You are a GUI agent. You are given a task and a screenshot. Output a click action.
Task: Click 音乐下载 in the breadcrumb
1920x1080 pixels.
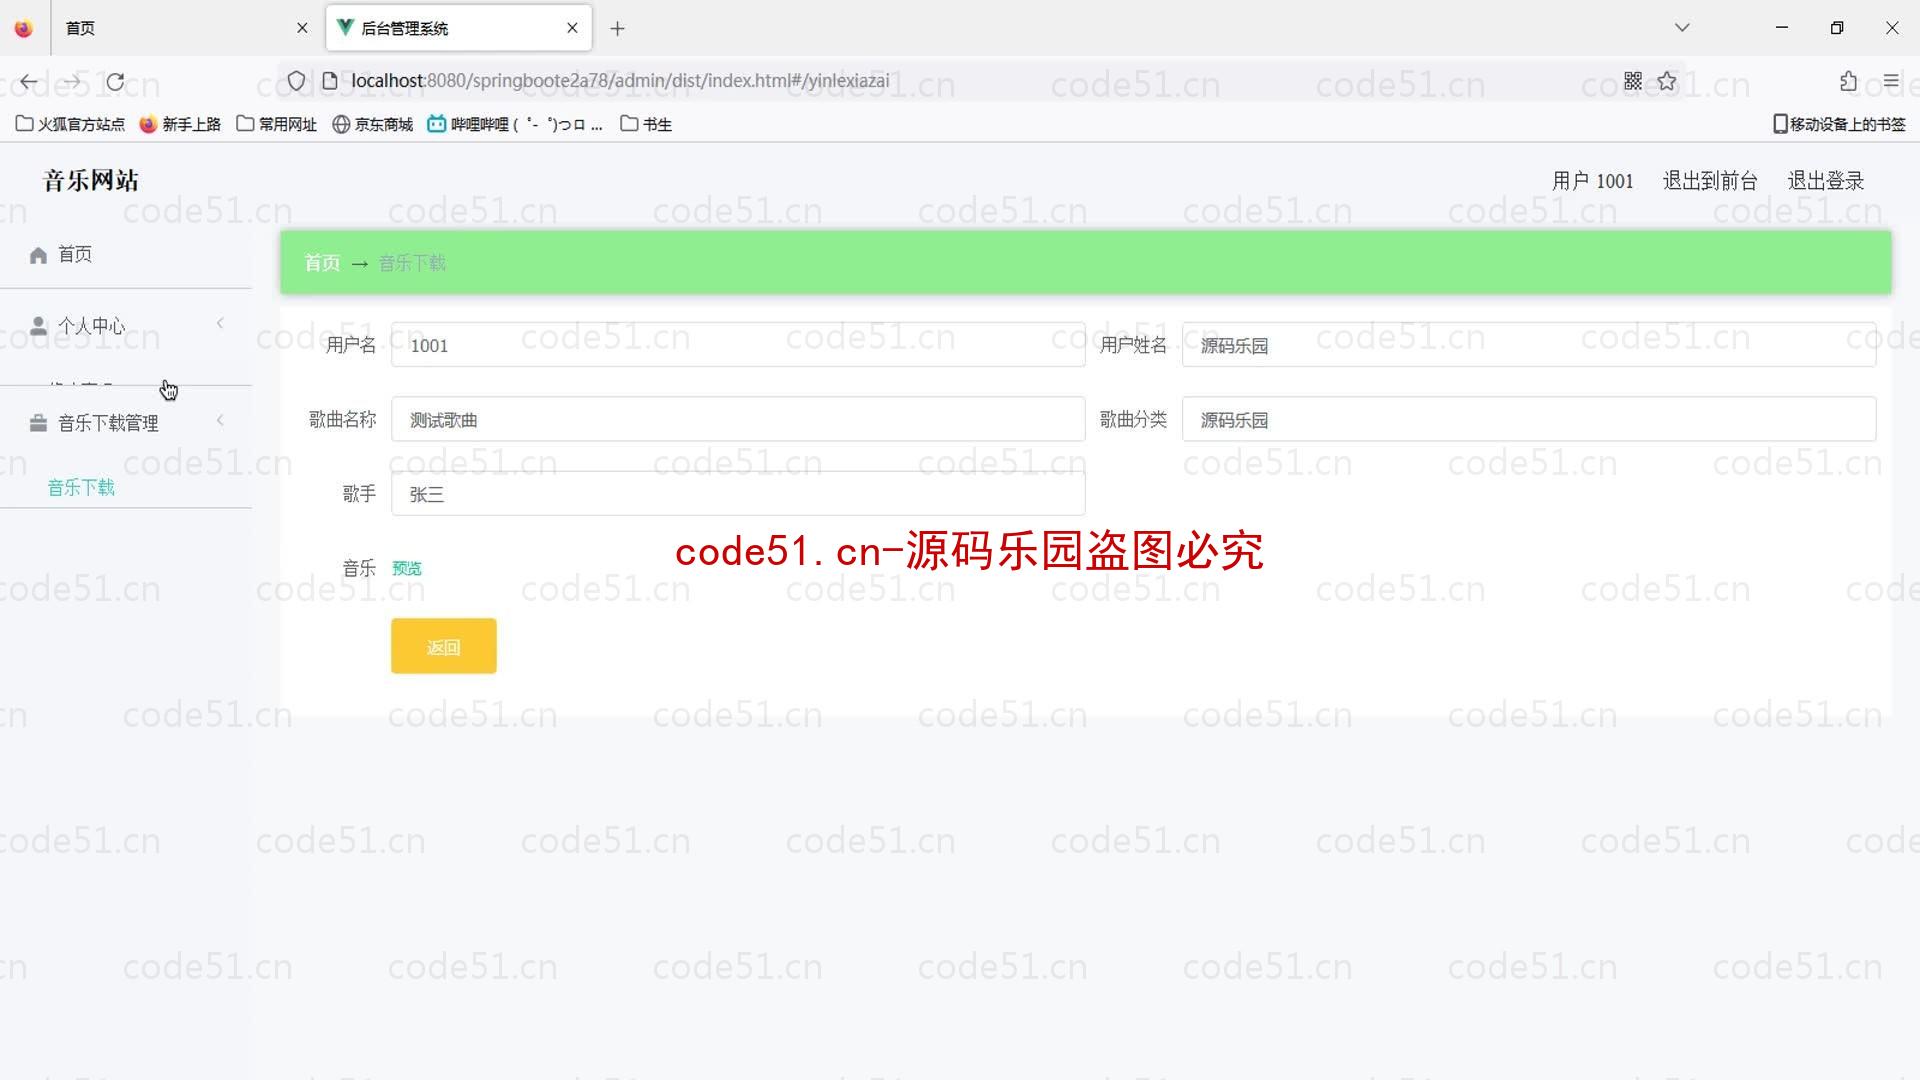(412, 263)
